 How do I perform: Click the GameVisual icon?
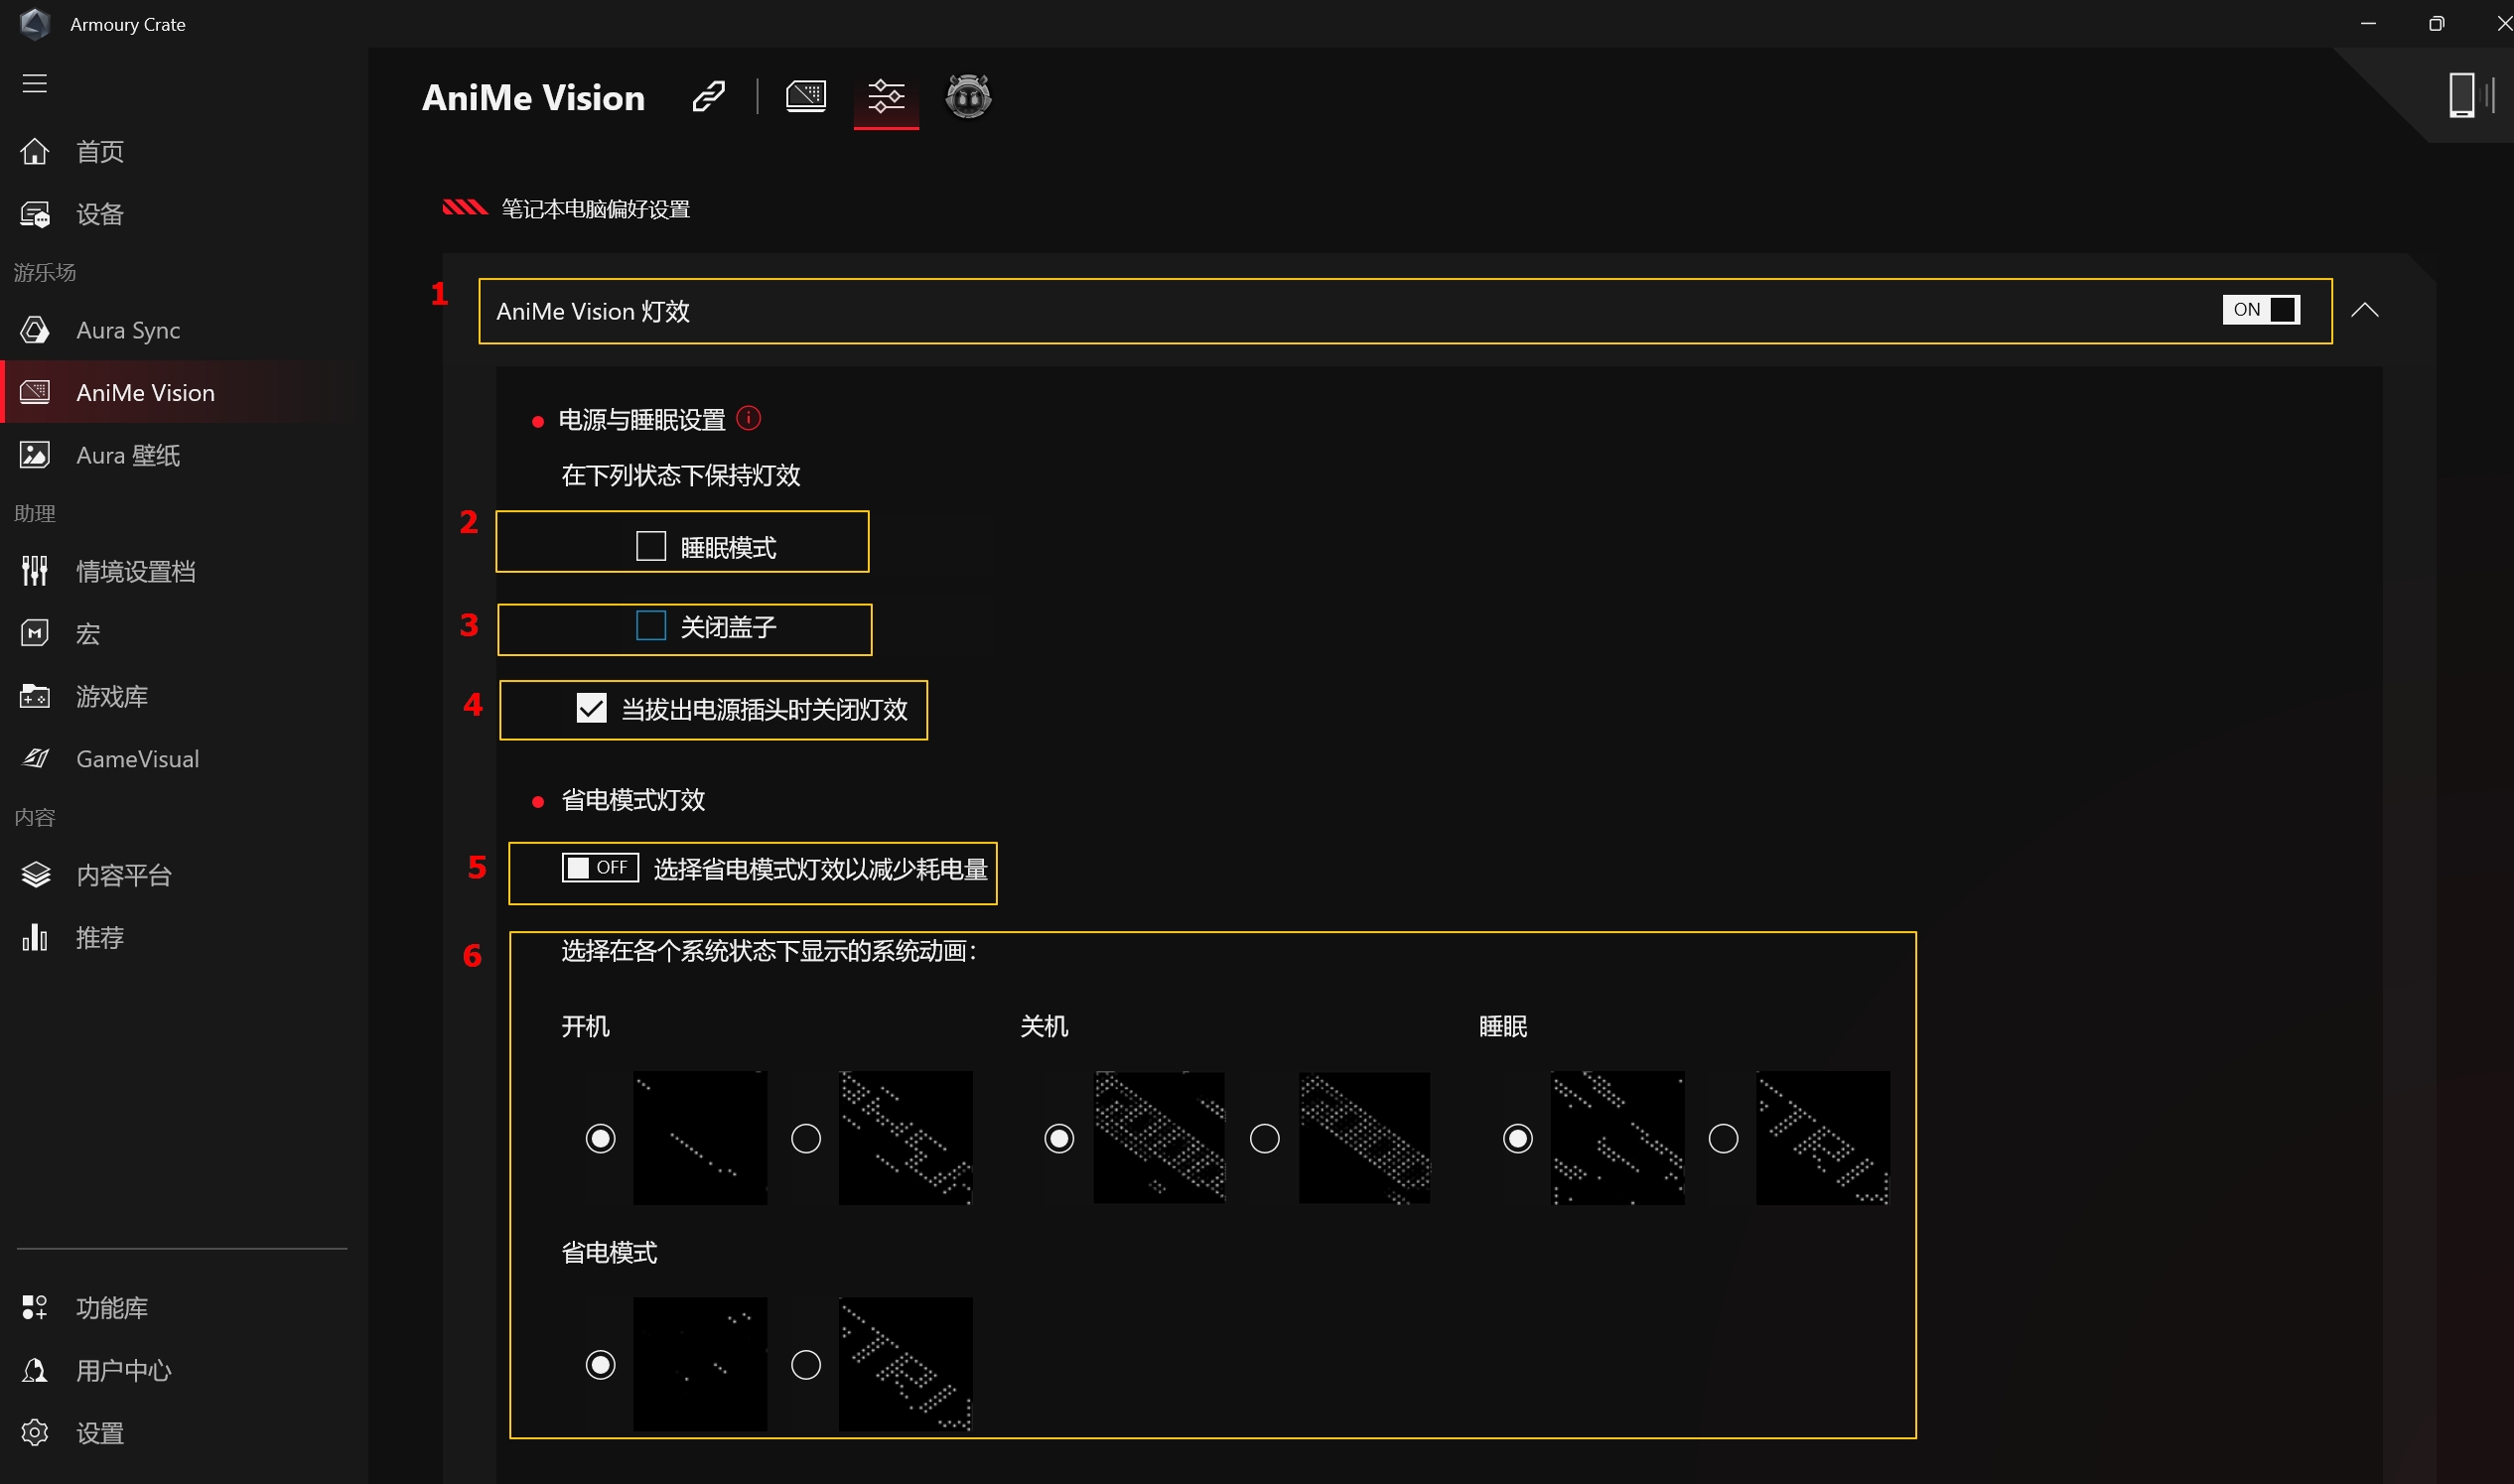click(x=35, y=758)
